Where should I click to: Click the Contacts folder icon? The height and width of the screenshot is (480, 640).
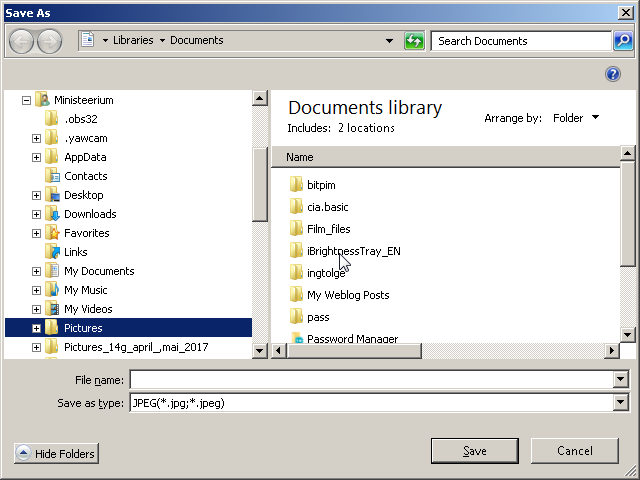(52, 176)
